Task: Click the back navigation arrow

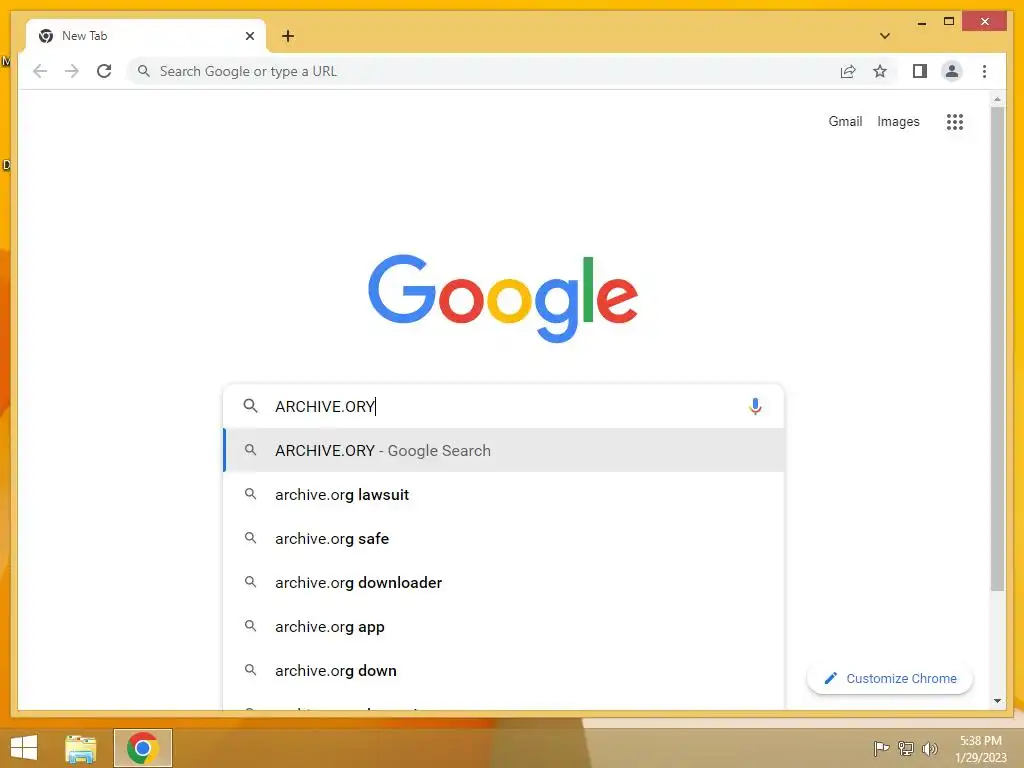Action: (40, 71)
